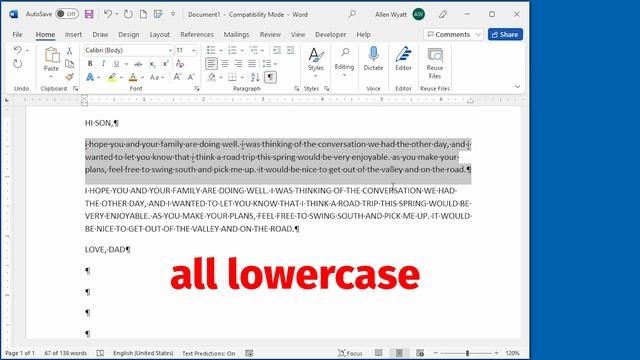The image size is (640, 360).
Task: Open the File menu
Action: pyautogui.click(x=17, y=35)
